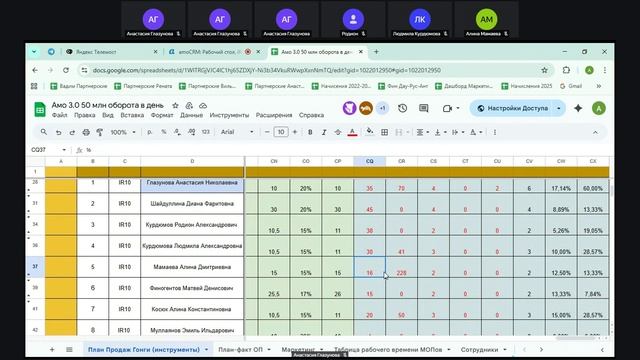Click the search menus magnifier icon
This screenshot has width=640, height=360.
[x=44, y=132]
